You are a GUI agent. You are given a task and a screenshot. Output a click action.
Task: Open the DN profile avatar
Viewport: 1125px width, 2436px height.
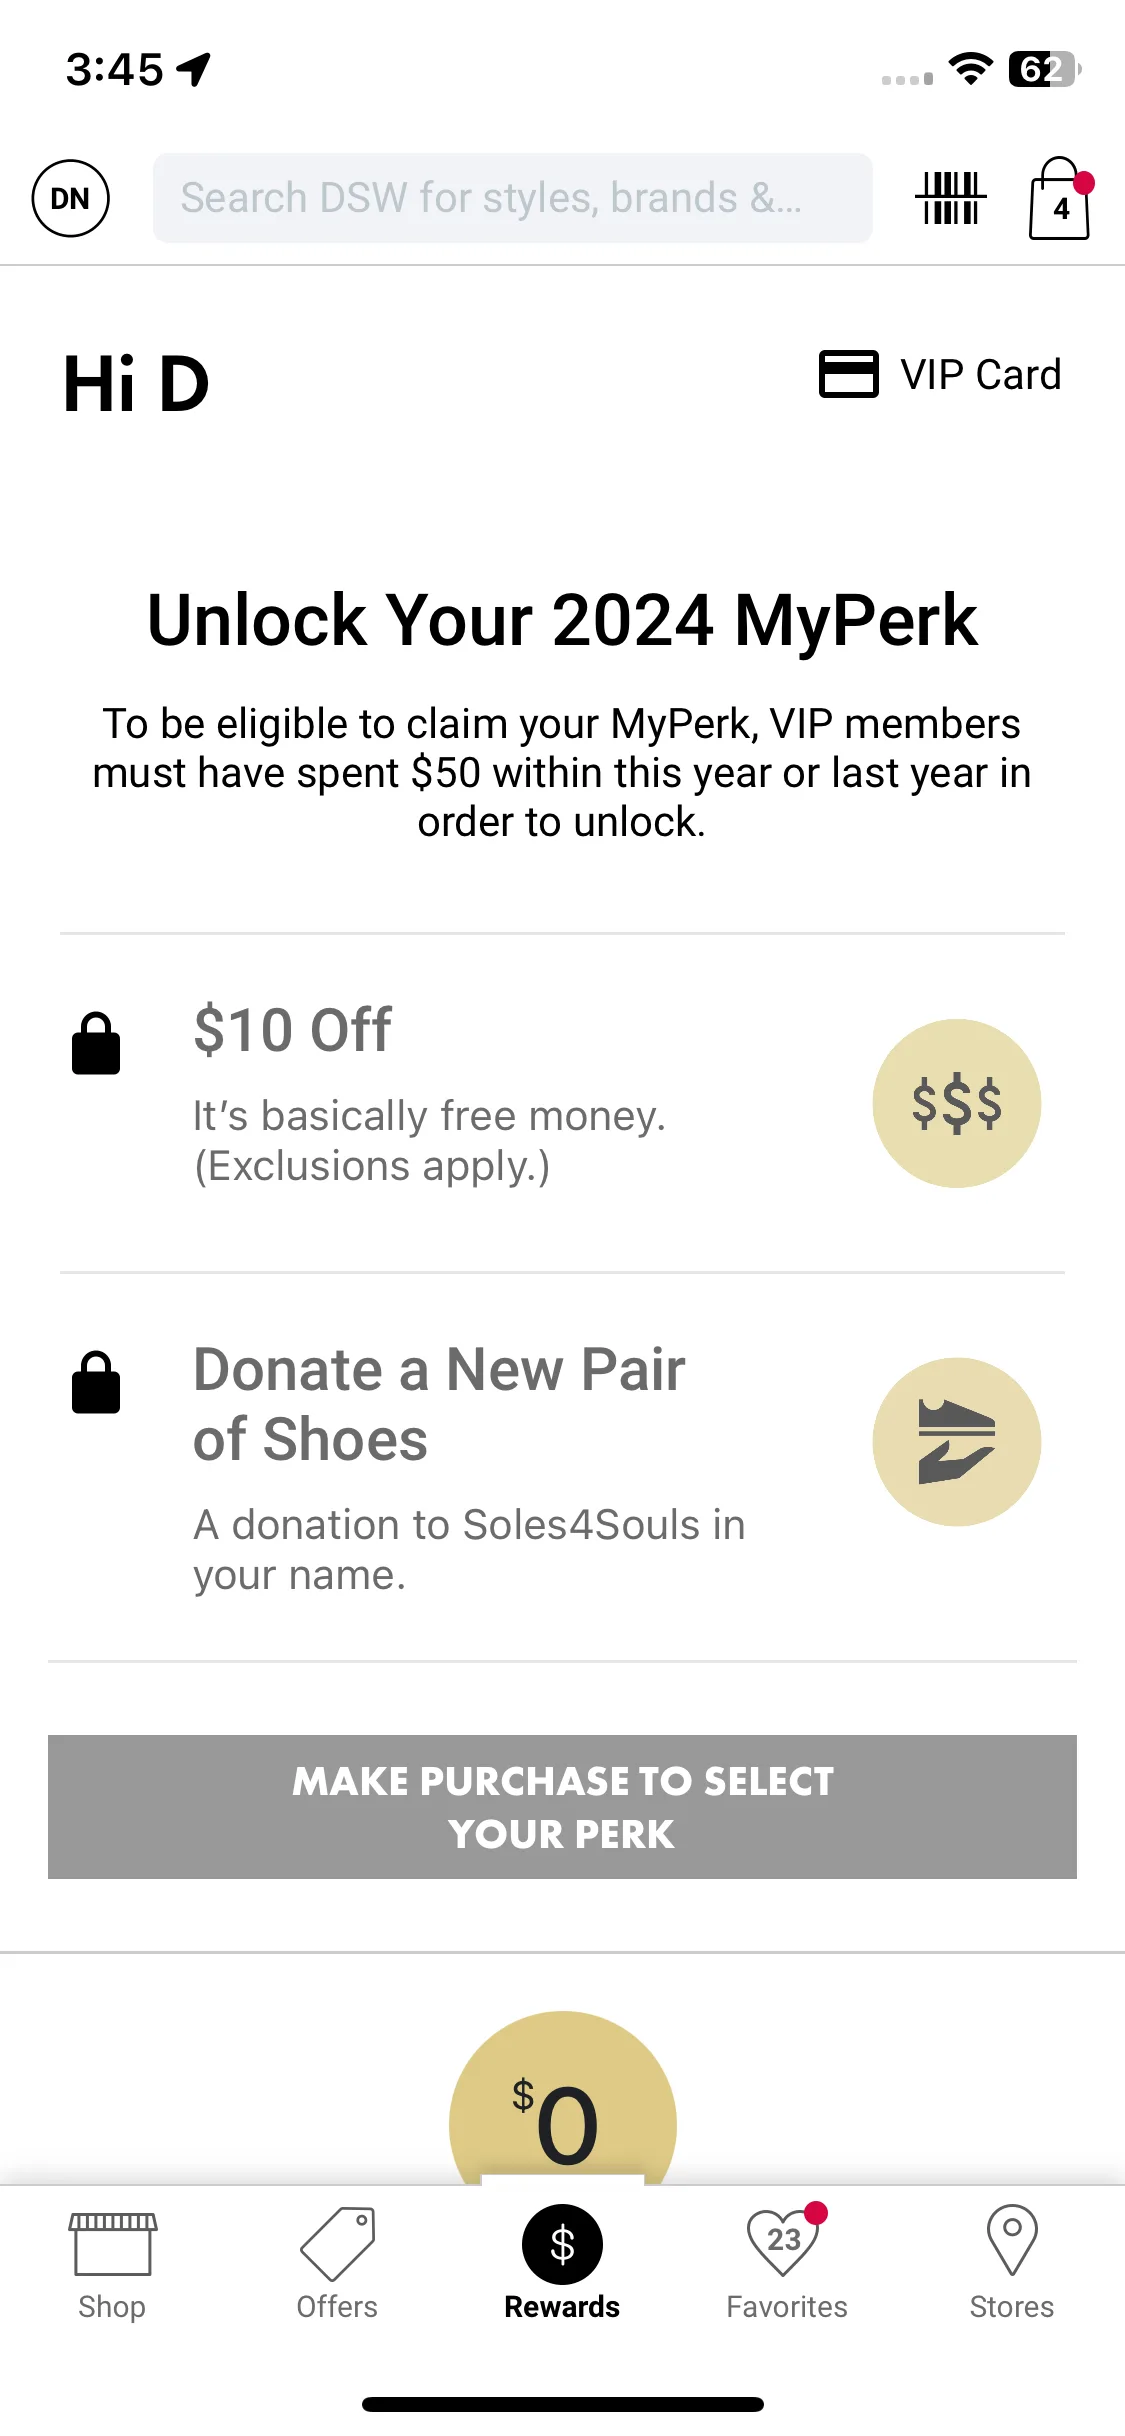(x=70, y=198)
